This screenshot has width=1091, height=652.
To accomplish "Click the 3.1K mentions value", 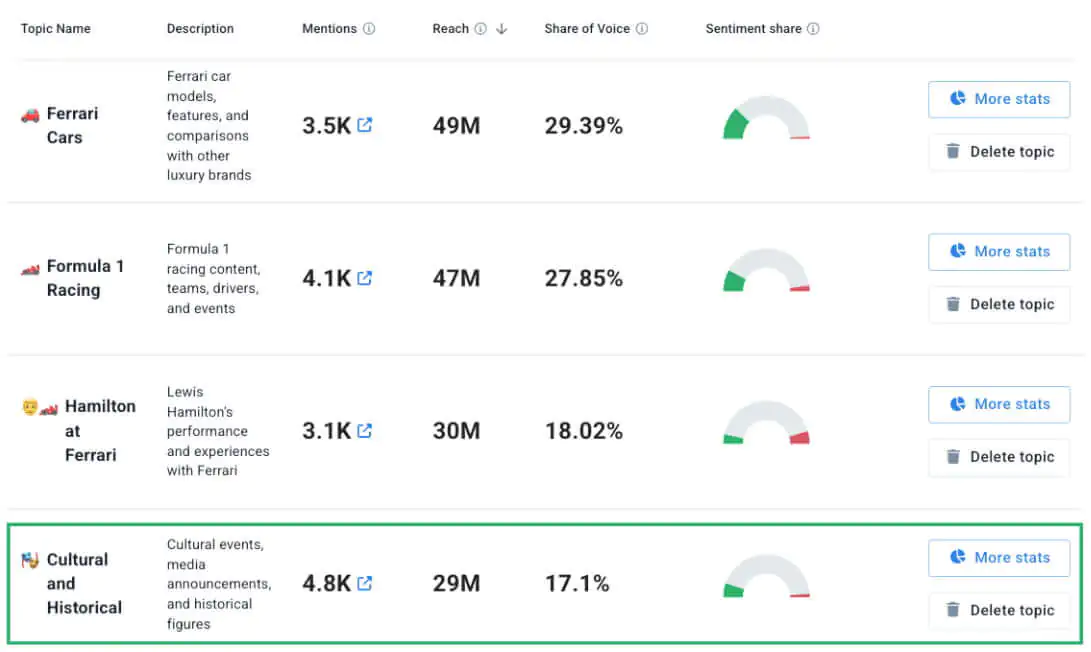I will tap(326, 431).
